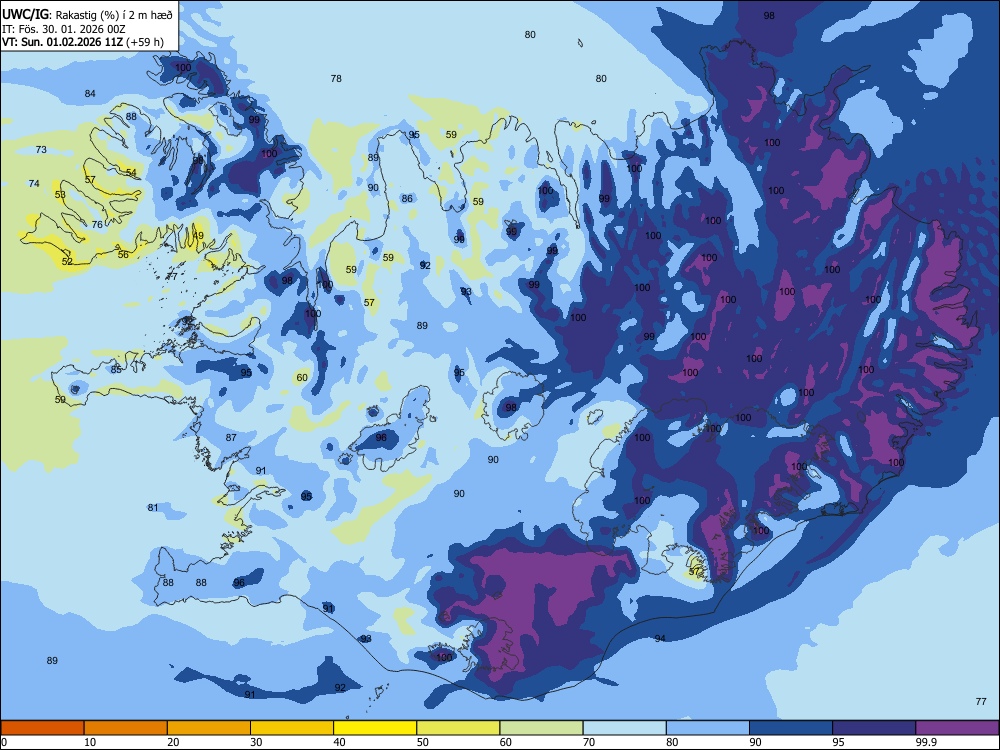Click the map value '74'

pos(34,184)
